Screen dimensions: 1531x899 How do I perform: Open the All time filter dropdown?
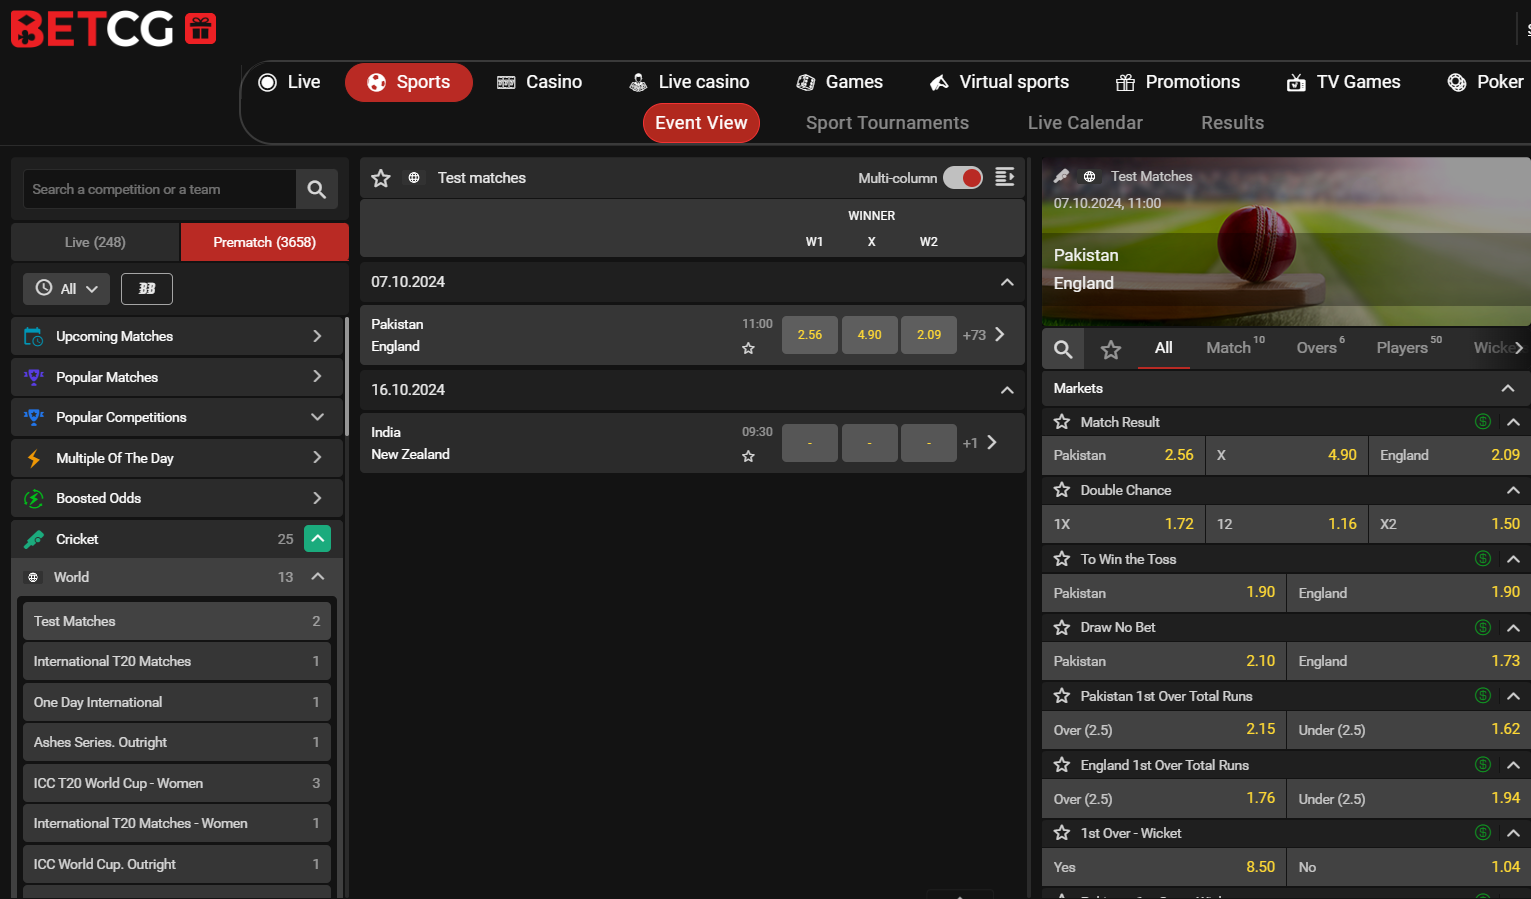(66, 289)
